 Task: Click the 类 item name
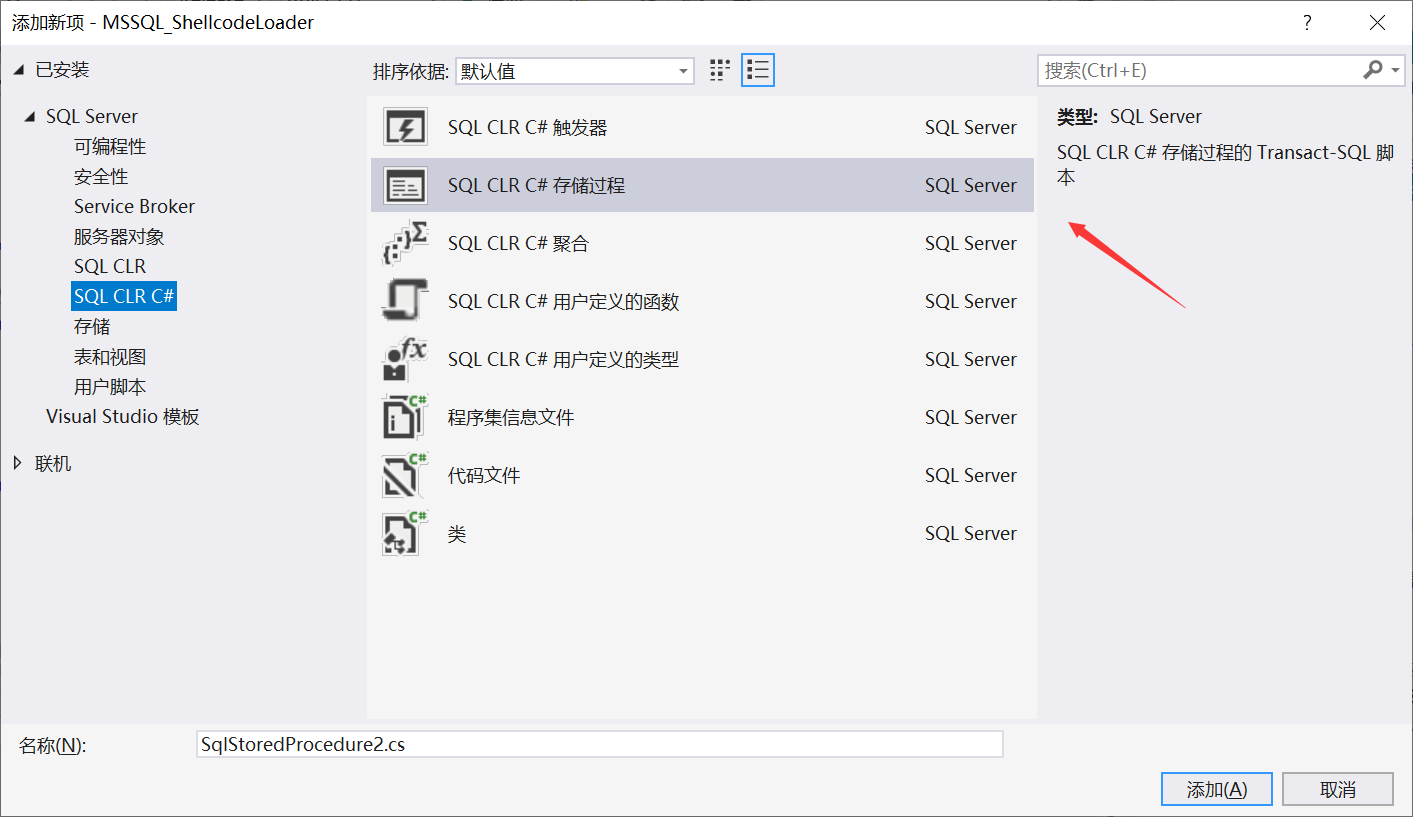[457, 533]
